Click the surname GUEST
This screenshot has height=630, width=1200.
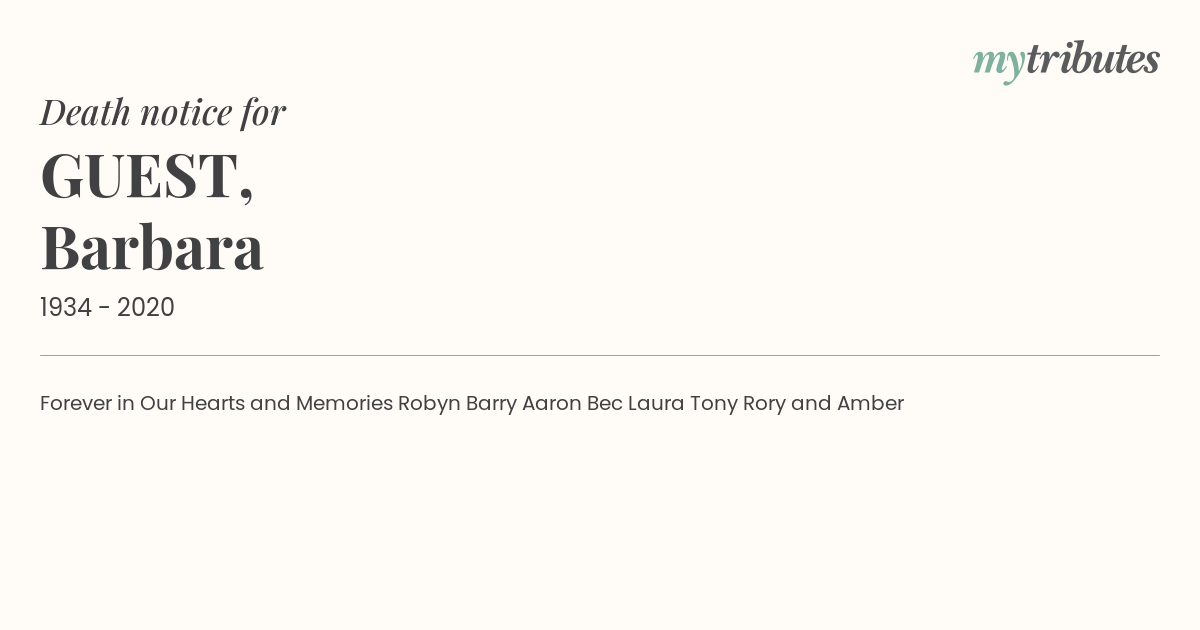(x=147, y=176)
